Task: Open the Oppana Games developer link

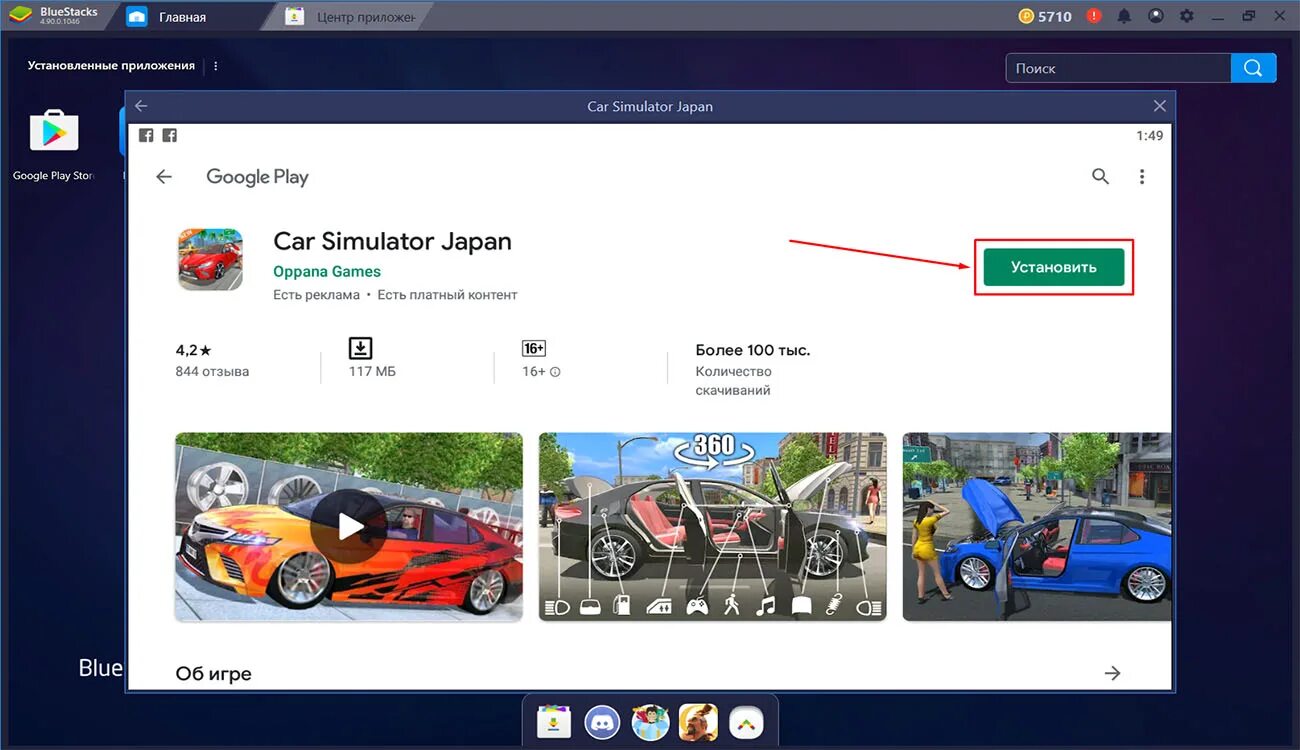Action: click(327, 271)
